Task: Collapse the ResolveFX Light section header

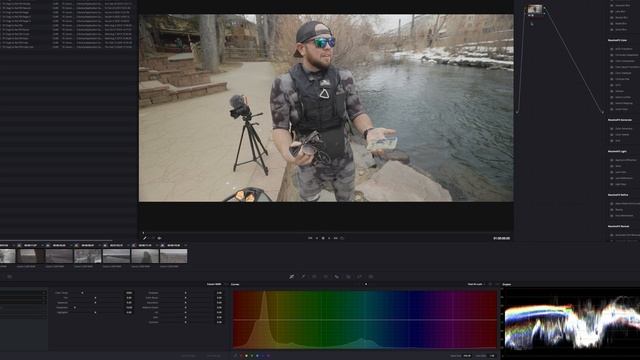Action: 617,151
